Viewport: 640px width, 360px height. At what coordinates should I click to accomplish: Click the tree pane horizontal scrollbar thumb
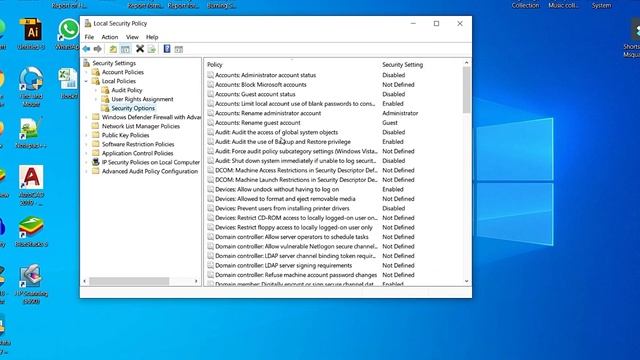(129, 281)
